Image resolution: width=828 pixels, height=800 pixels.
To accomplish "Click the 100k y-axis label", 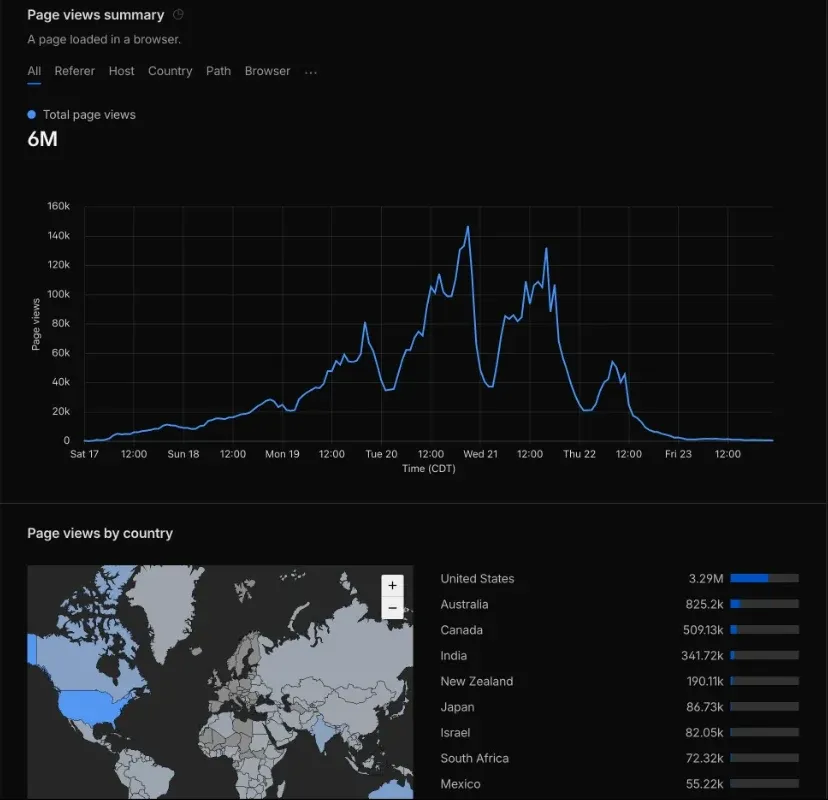I will point(59,294).
